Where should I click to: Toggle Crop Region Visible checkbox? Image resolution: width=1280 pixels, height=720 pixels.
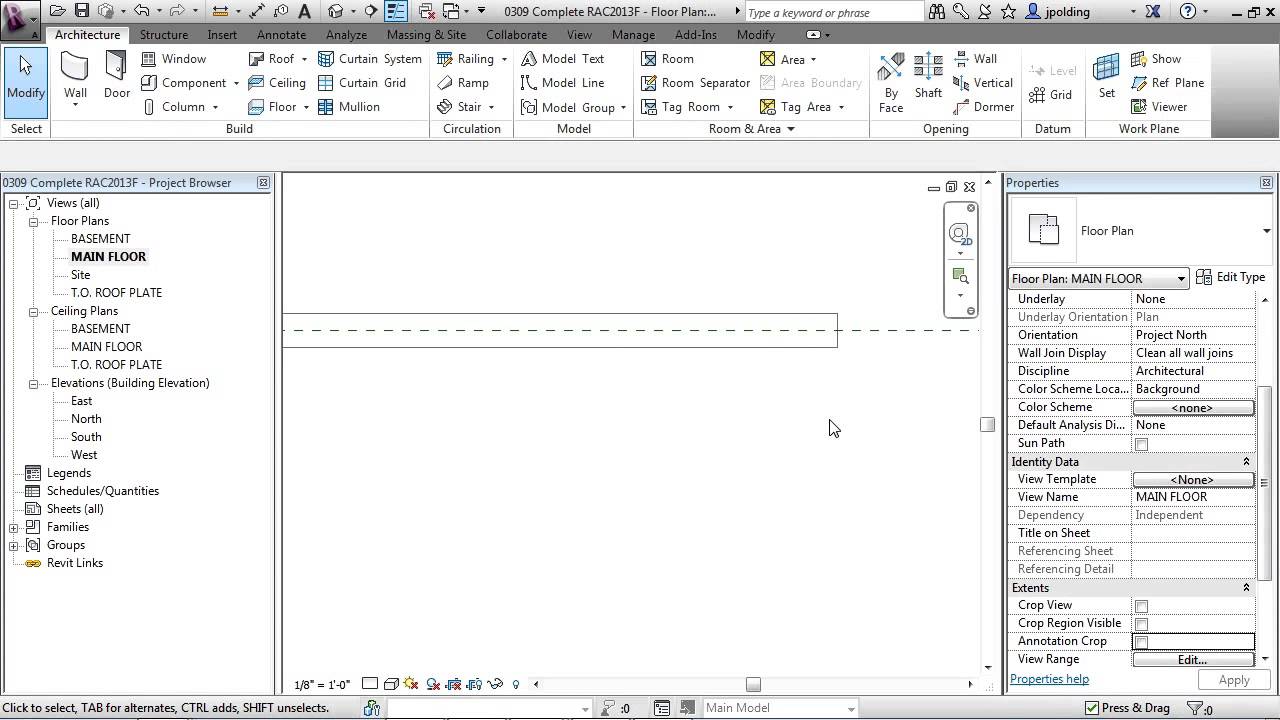tap(1141, 624)
